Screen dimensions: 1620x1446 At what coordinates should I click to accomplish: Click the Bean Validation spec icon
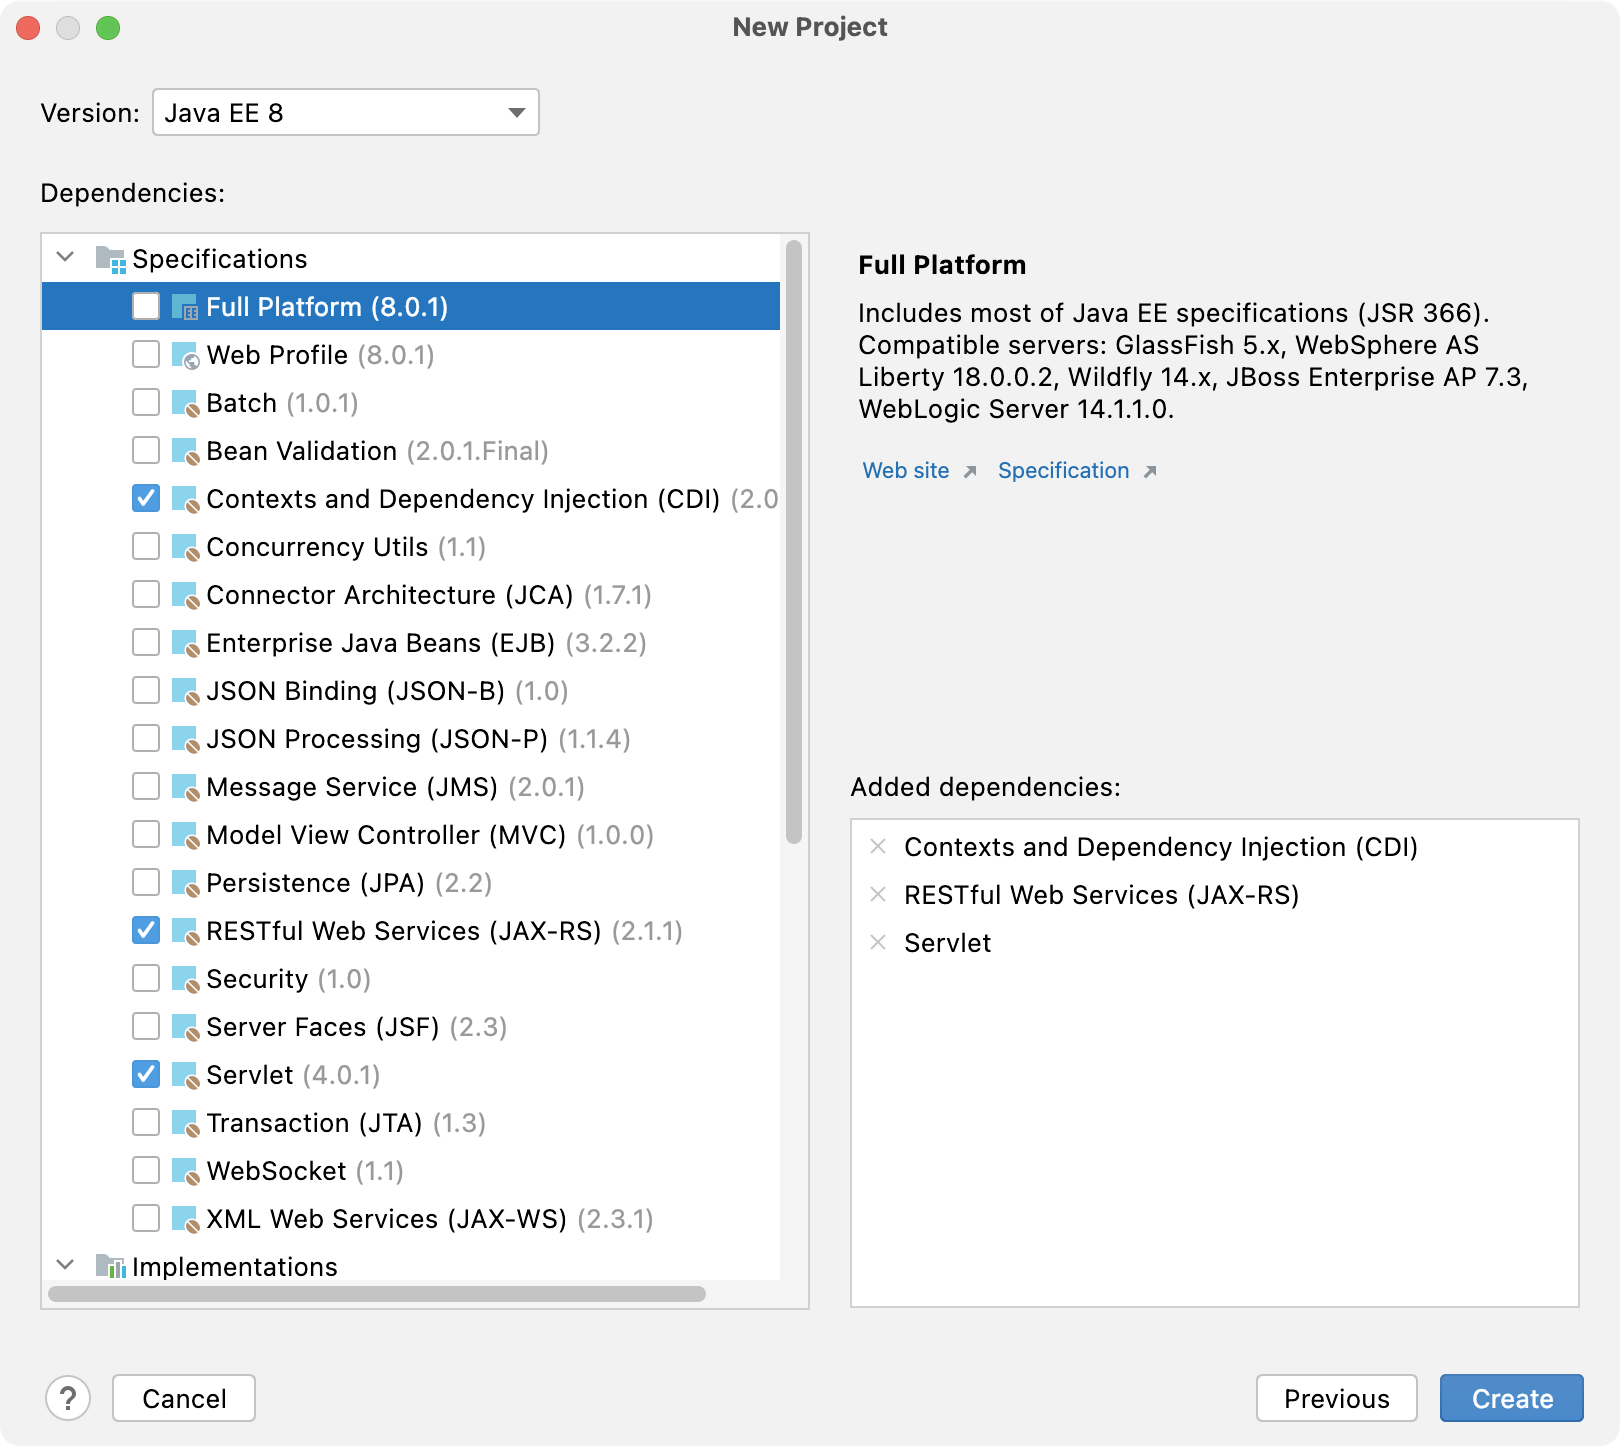[x=185, y=451]
